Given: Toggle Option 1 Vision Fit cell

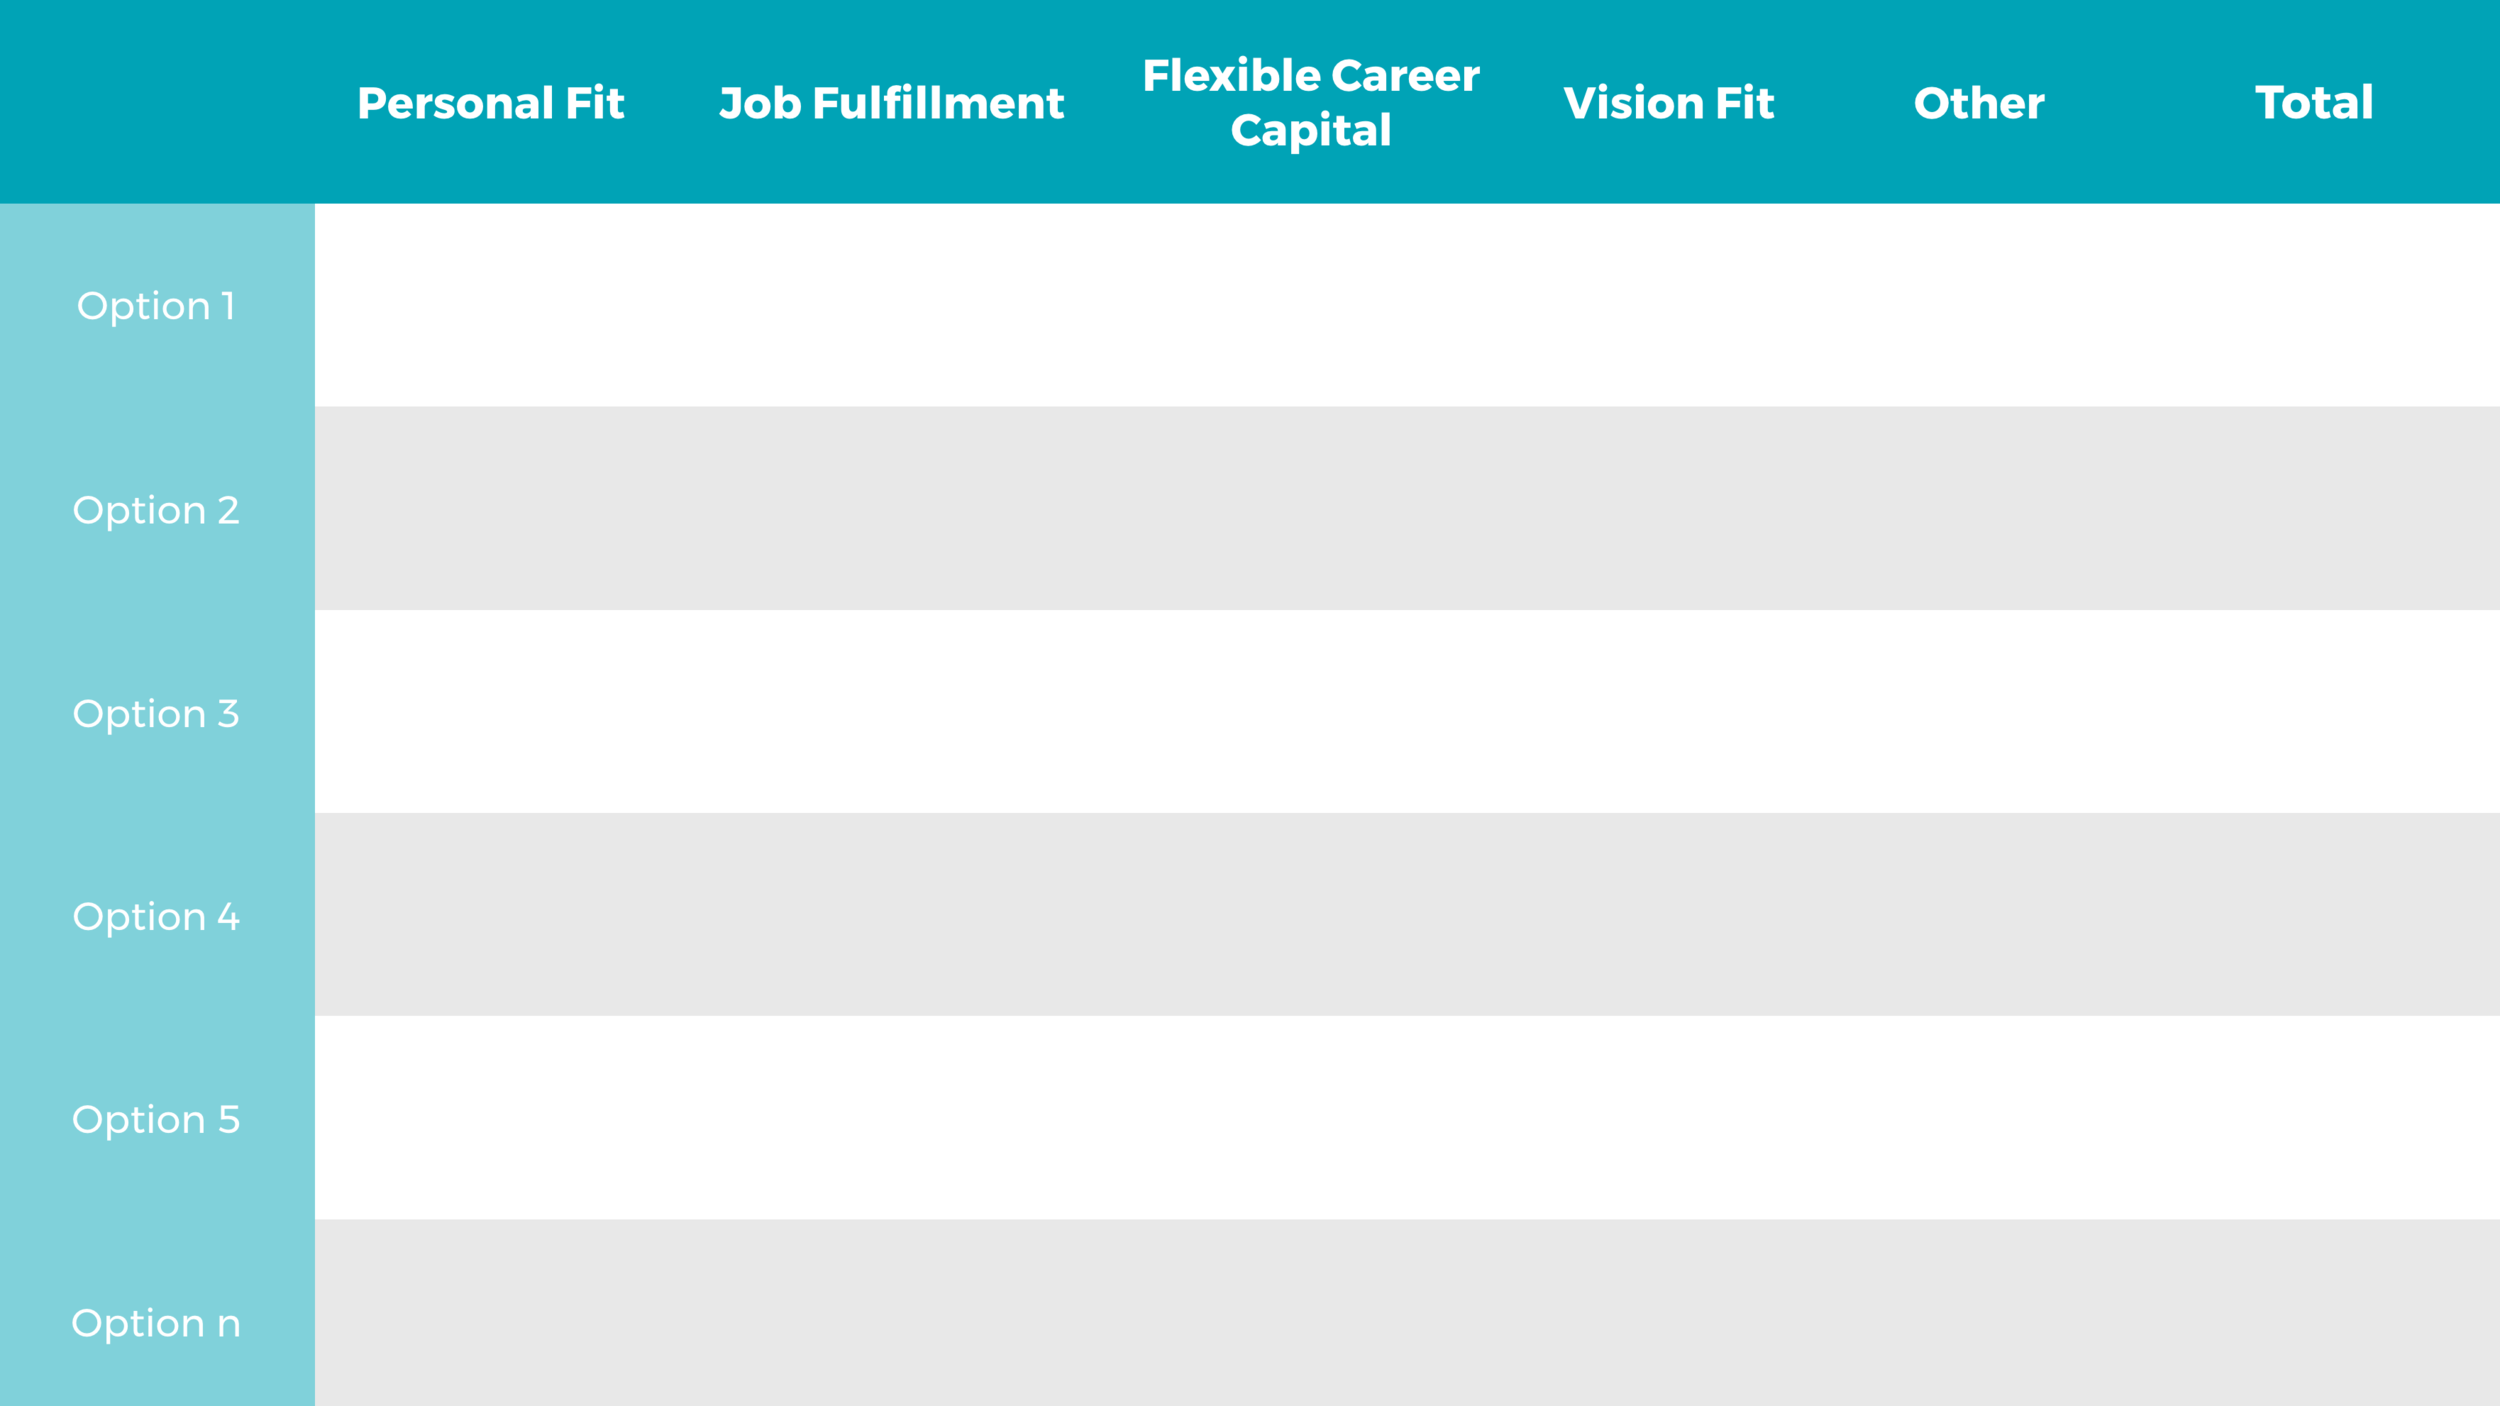Looking at the screenshot, I should [x=1666, y=304].
